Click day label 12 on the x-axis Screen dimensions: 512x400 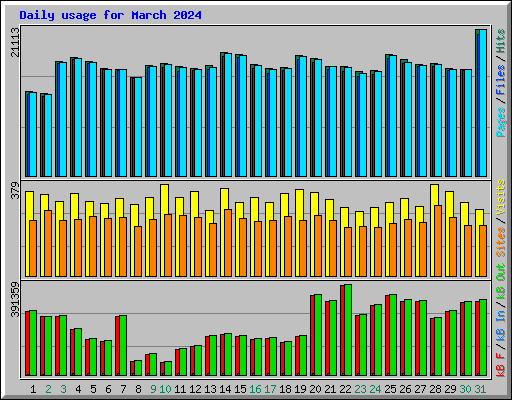click(195, 389)
